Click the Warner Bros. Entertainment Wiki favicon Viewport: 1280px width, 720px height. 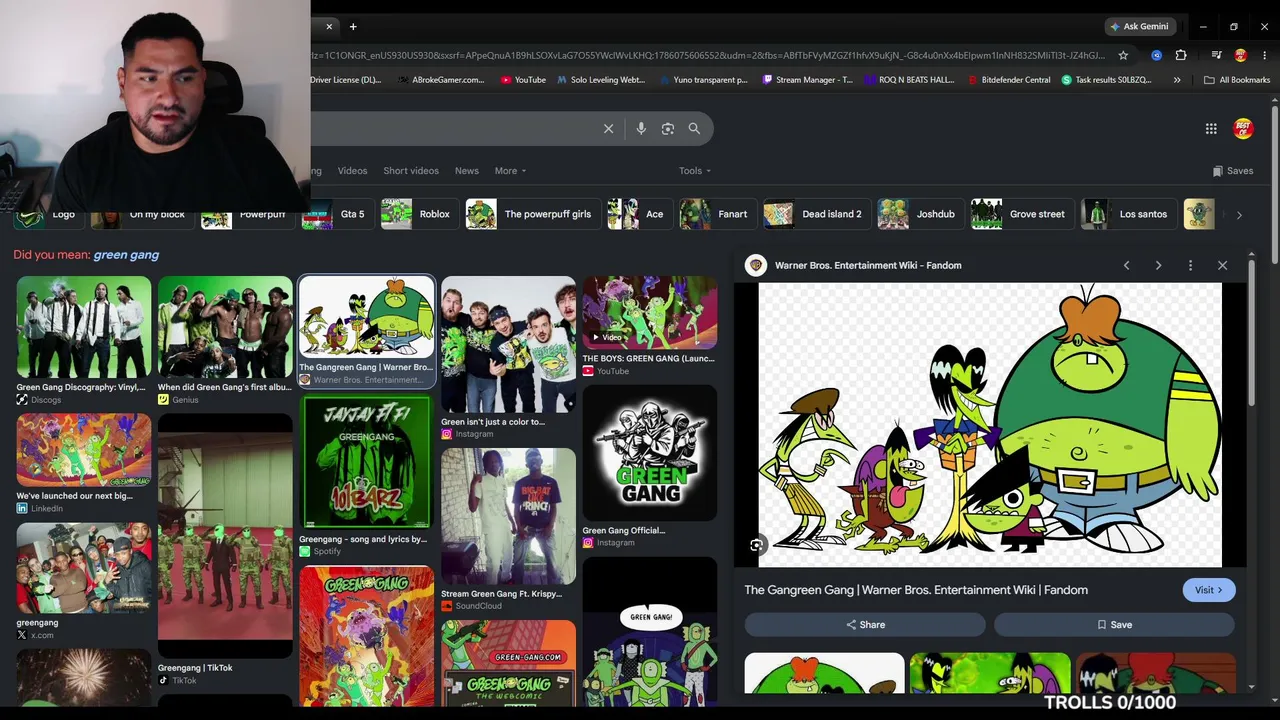tap(756, 265)
